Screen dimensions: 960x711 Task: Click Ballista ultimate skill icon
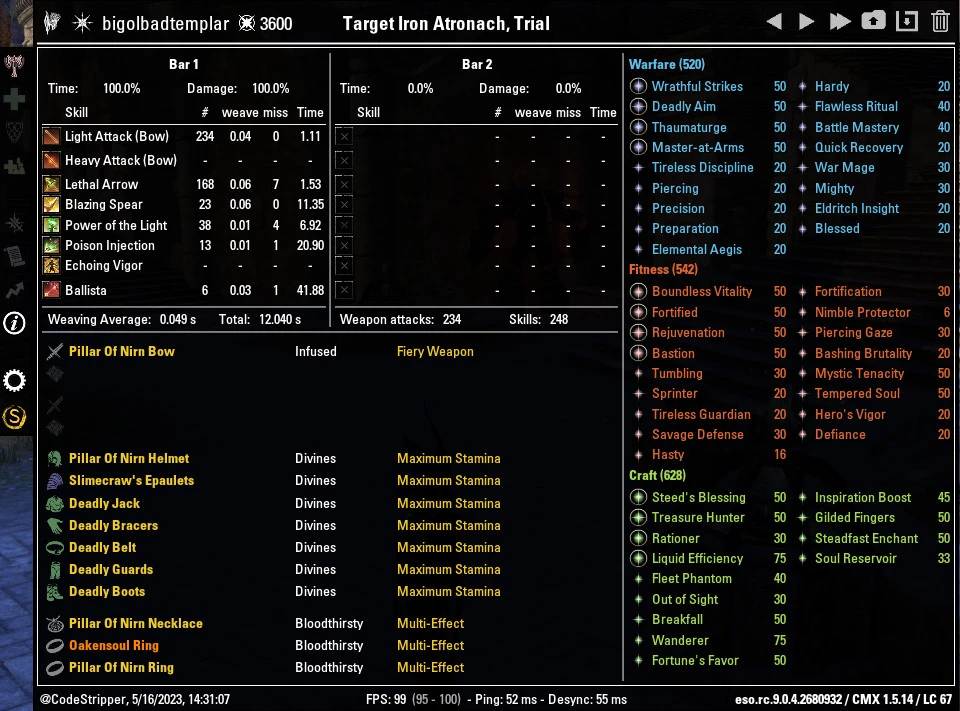click(x=51, y=290)
